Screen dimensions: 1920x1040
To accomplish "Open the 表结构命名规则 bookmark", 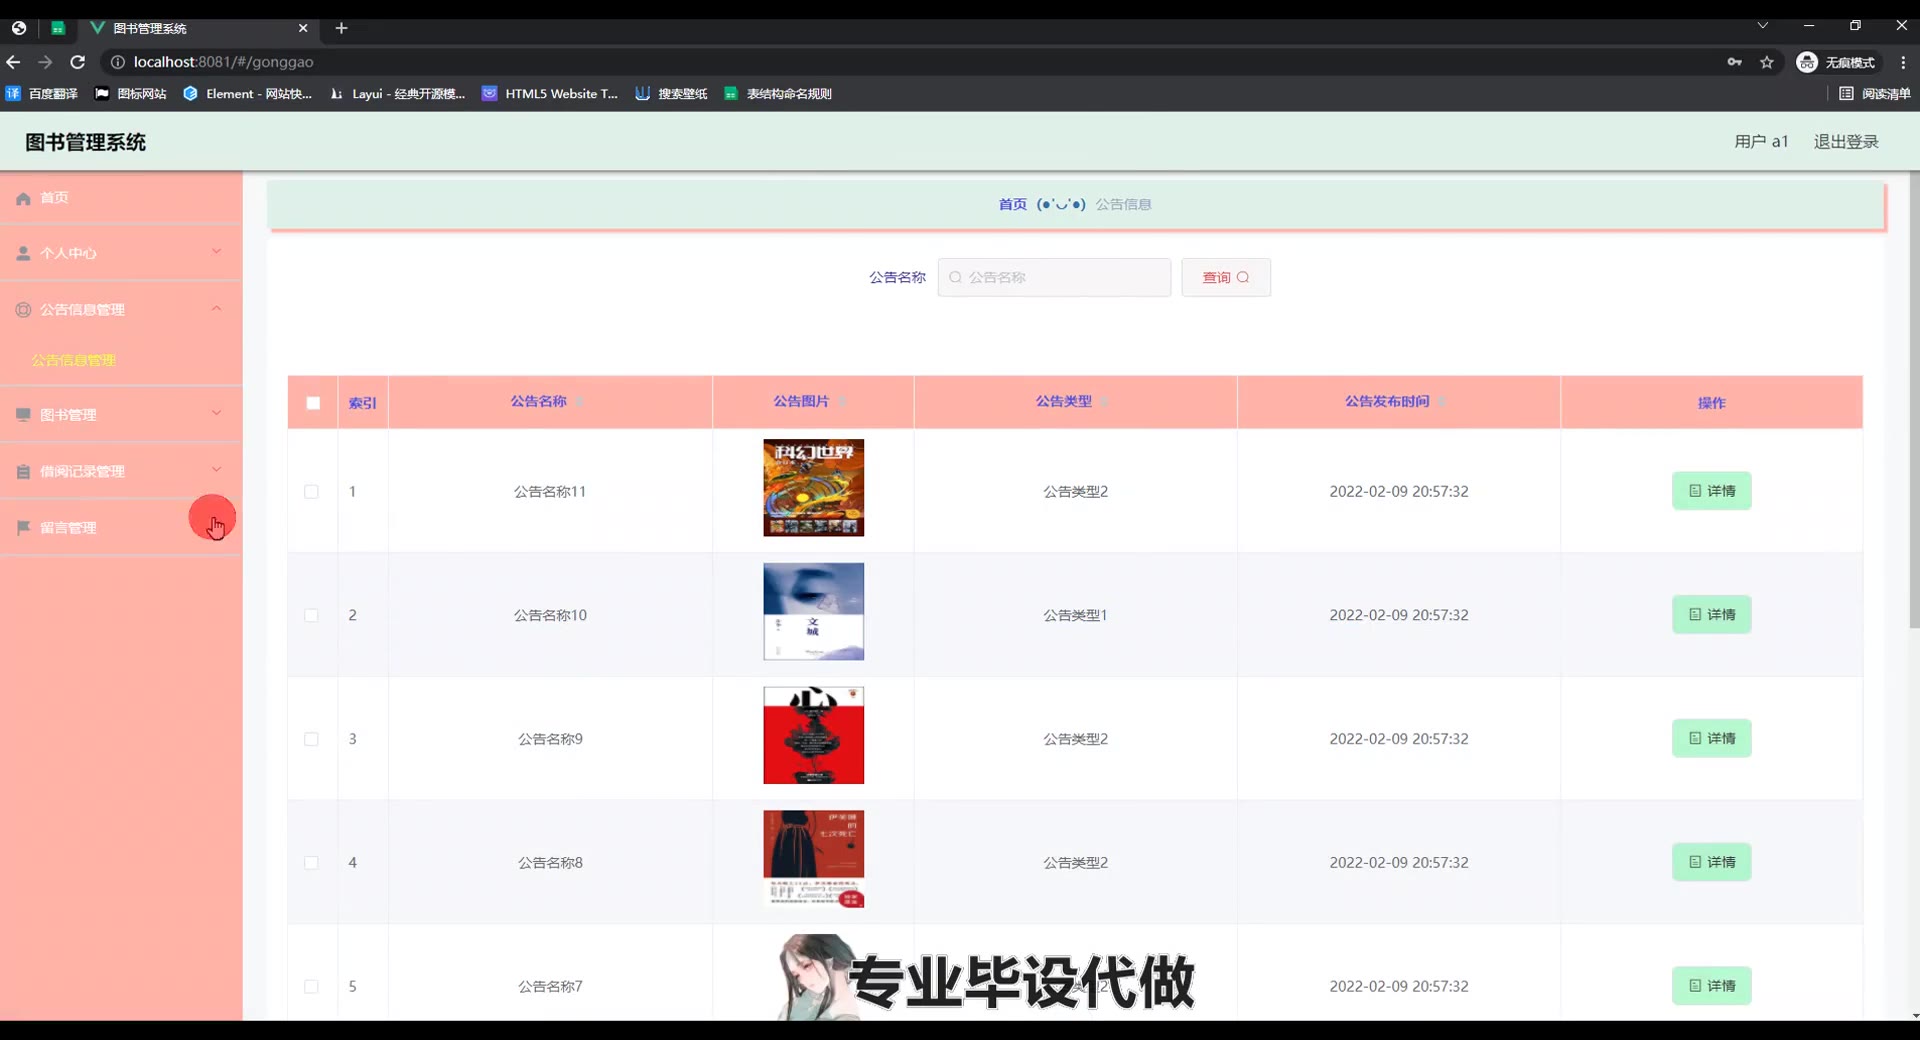I will pos(777,94).
